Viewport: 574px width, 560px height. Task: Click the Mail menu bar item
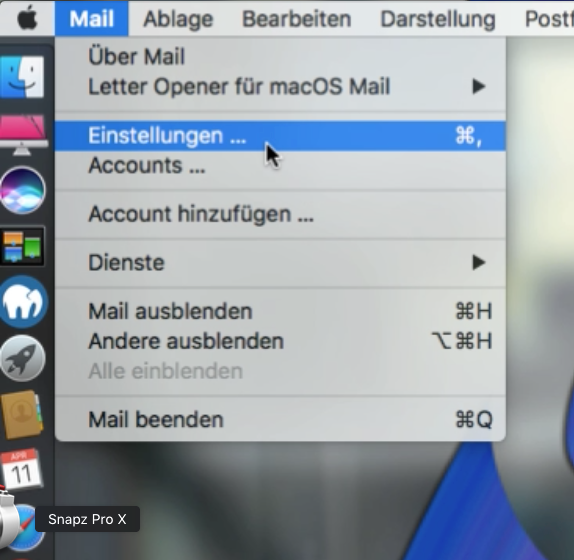click(92, 19)
